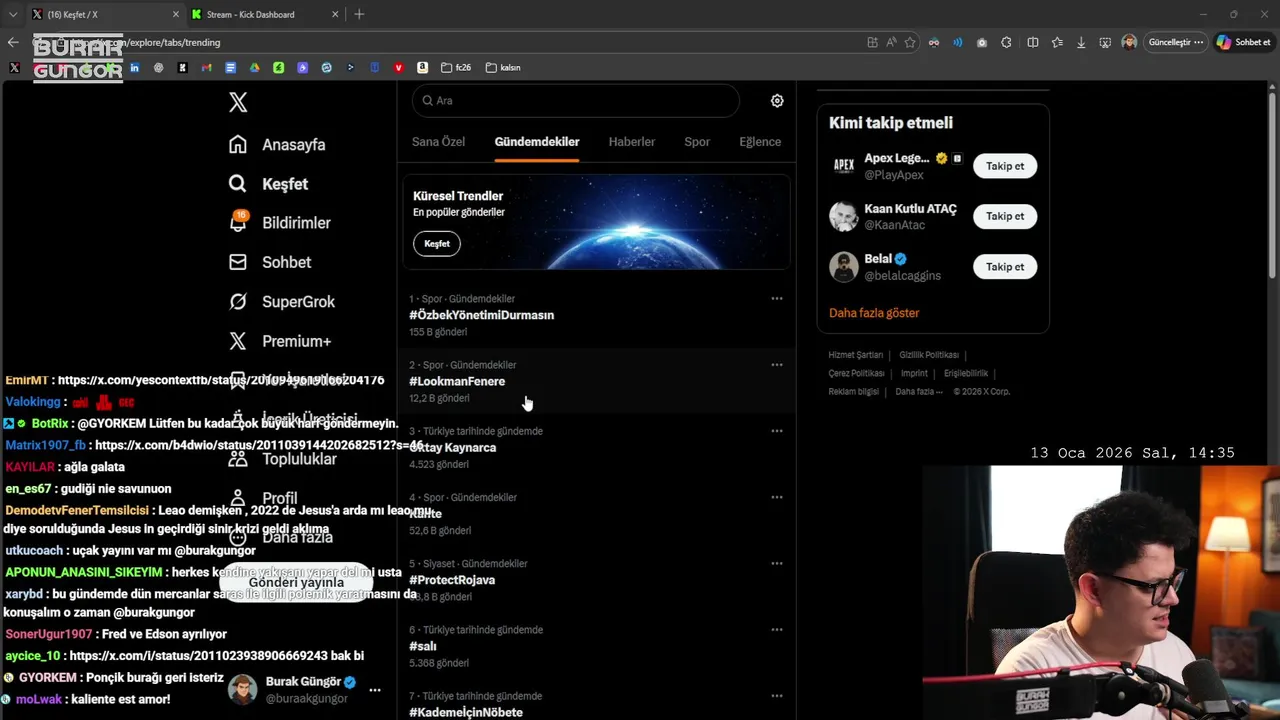Click Keşfet button on Küresel Trendler banner
This screenshot has height=720, width=1280.
pyautogui.click(x=437, y=244)
